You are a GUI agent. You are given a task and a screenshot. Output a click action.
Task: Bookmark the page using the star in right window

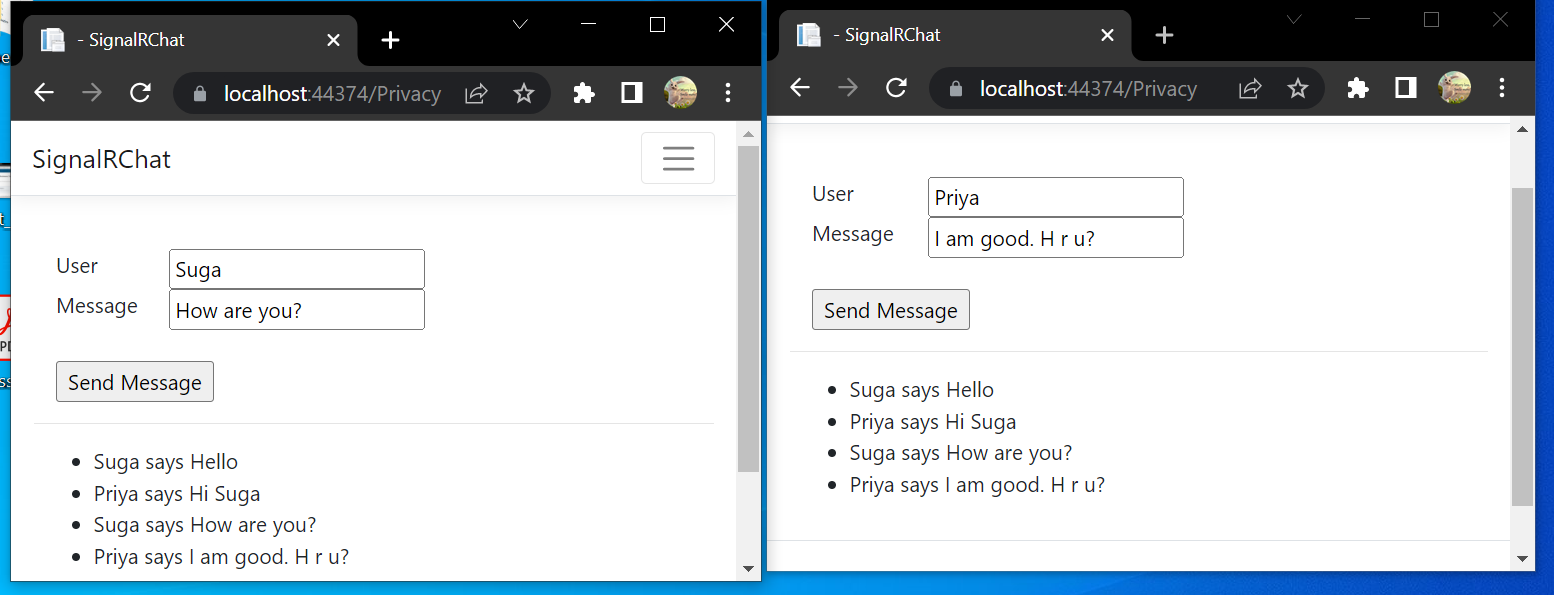1297,88
